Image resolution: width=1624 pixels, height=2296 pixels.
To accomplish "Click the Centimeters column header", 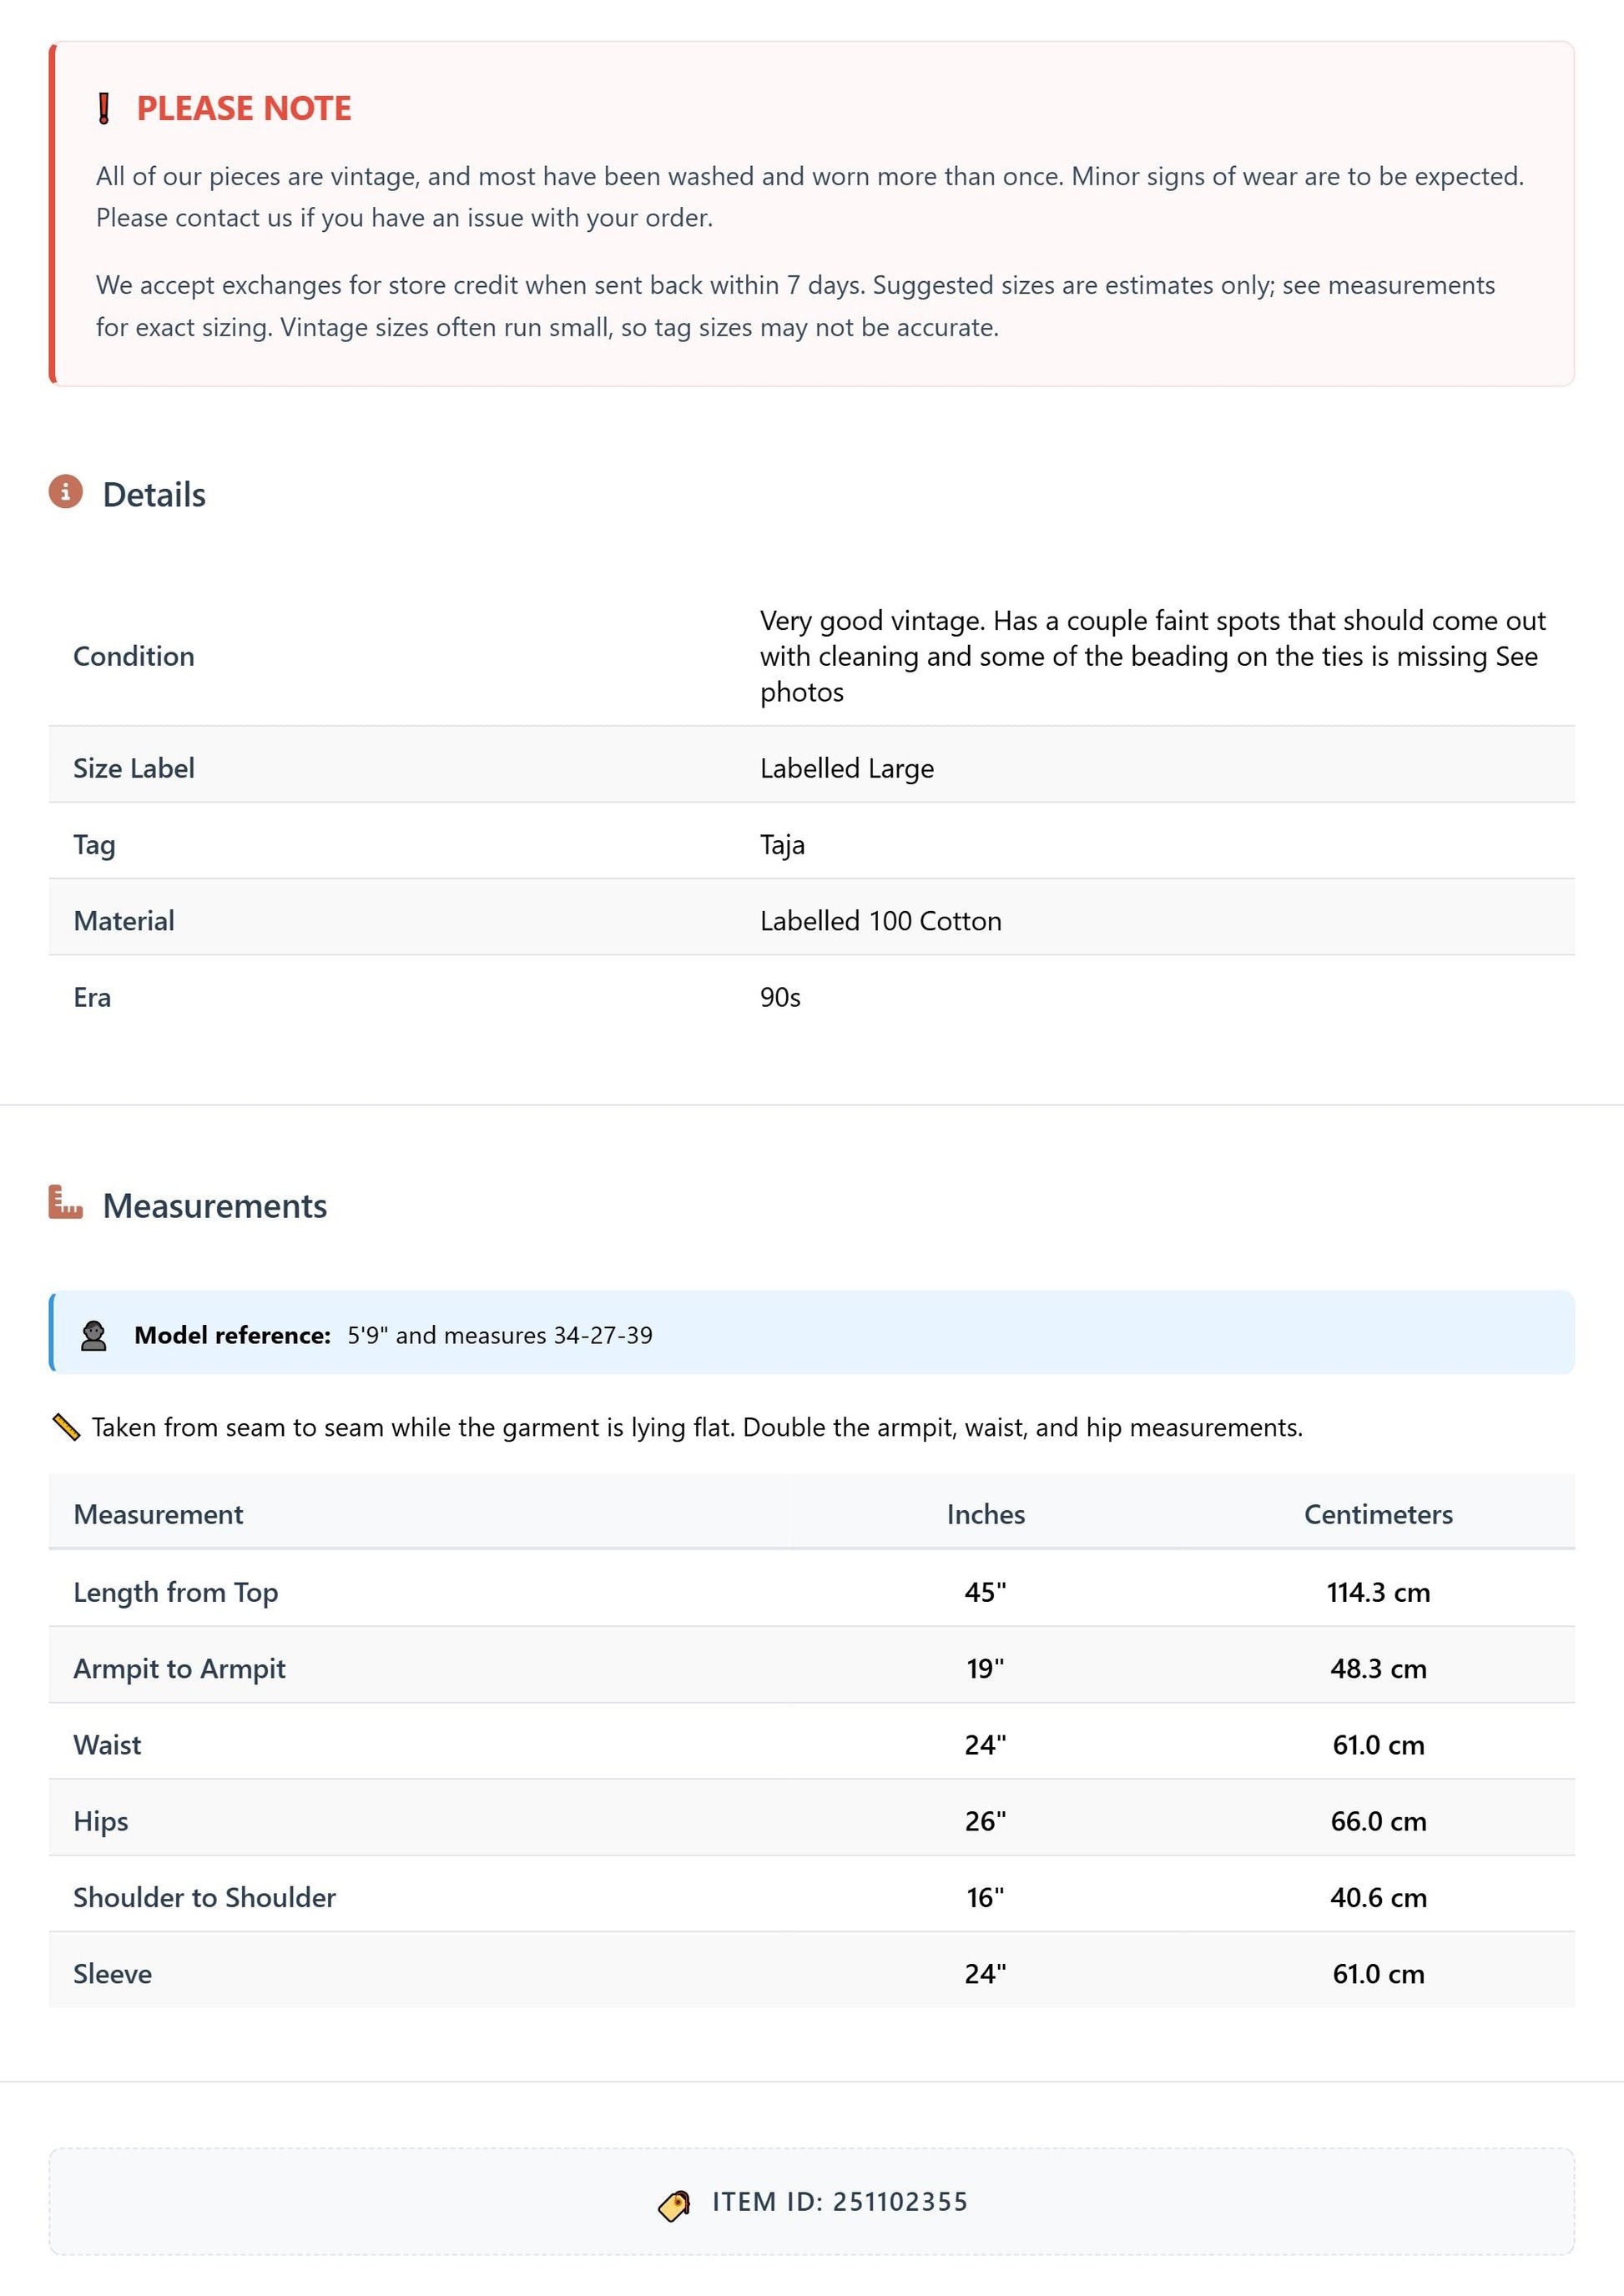I will point(1378,1514).
